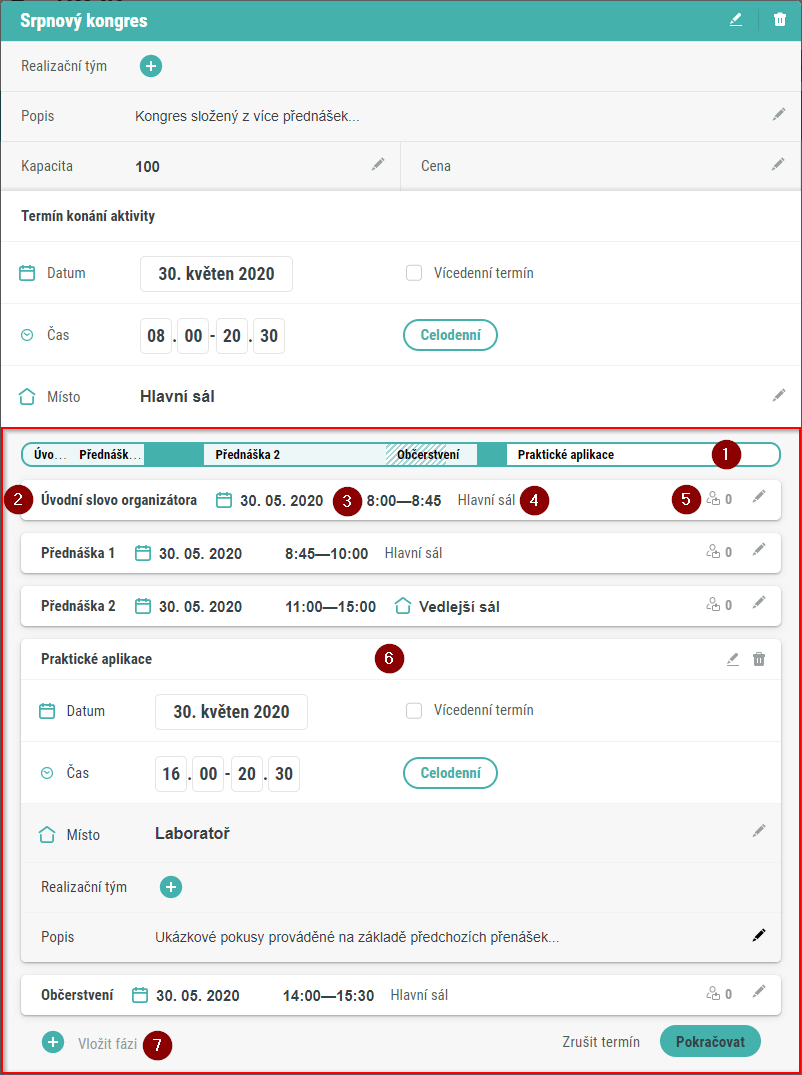Viewport: 802px width, 1075px height.
Task: Toggle the top Celodenní option
Action: point(450,335)
